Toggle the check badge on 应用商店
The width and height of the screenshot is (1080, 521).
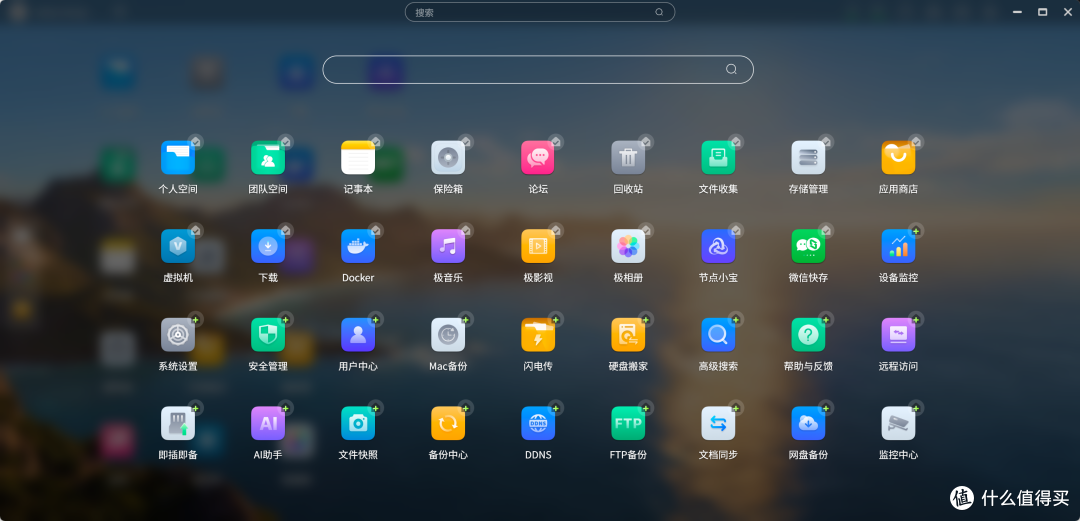(x=915, y=142)
